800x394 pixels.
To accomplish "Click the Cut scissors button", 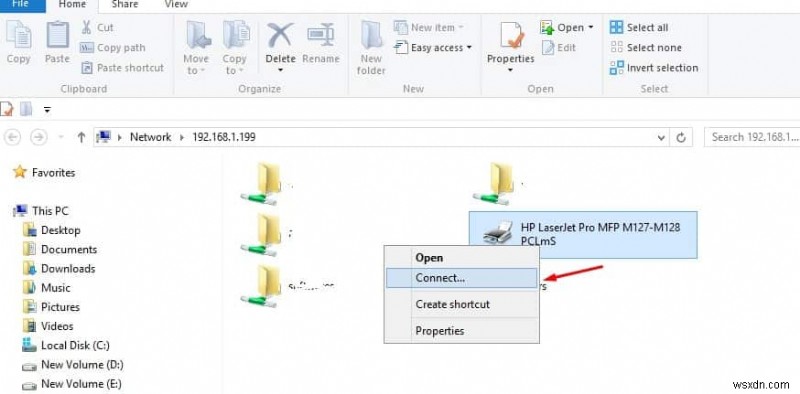I will pyautogui.click(x=97, y=28).
